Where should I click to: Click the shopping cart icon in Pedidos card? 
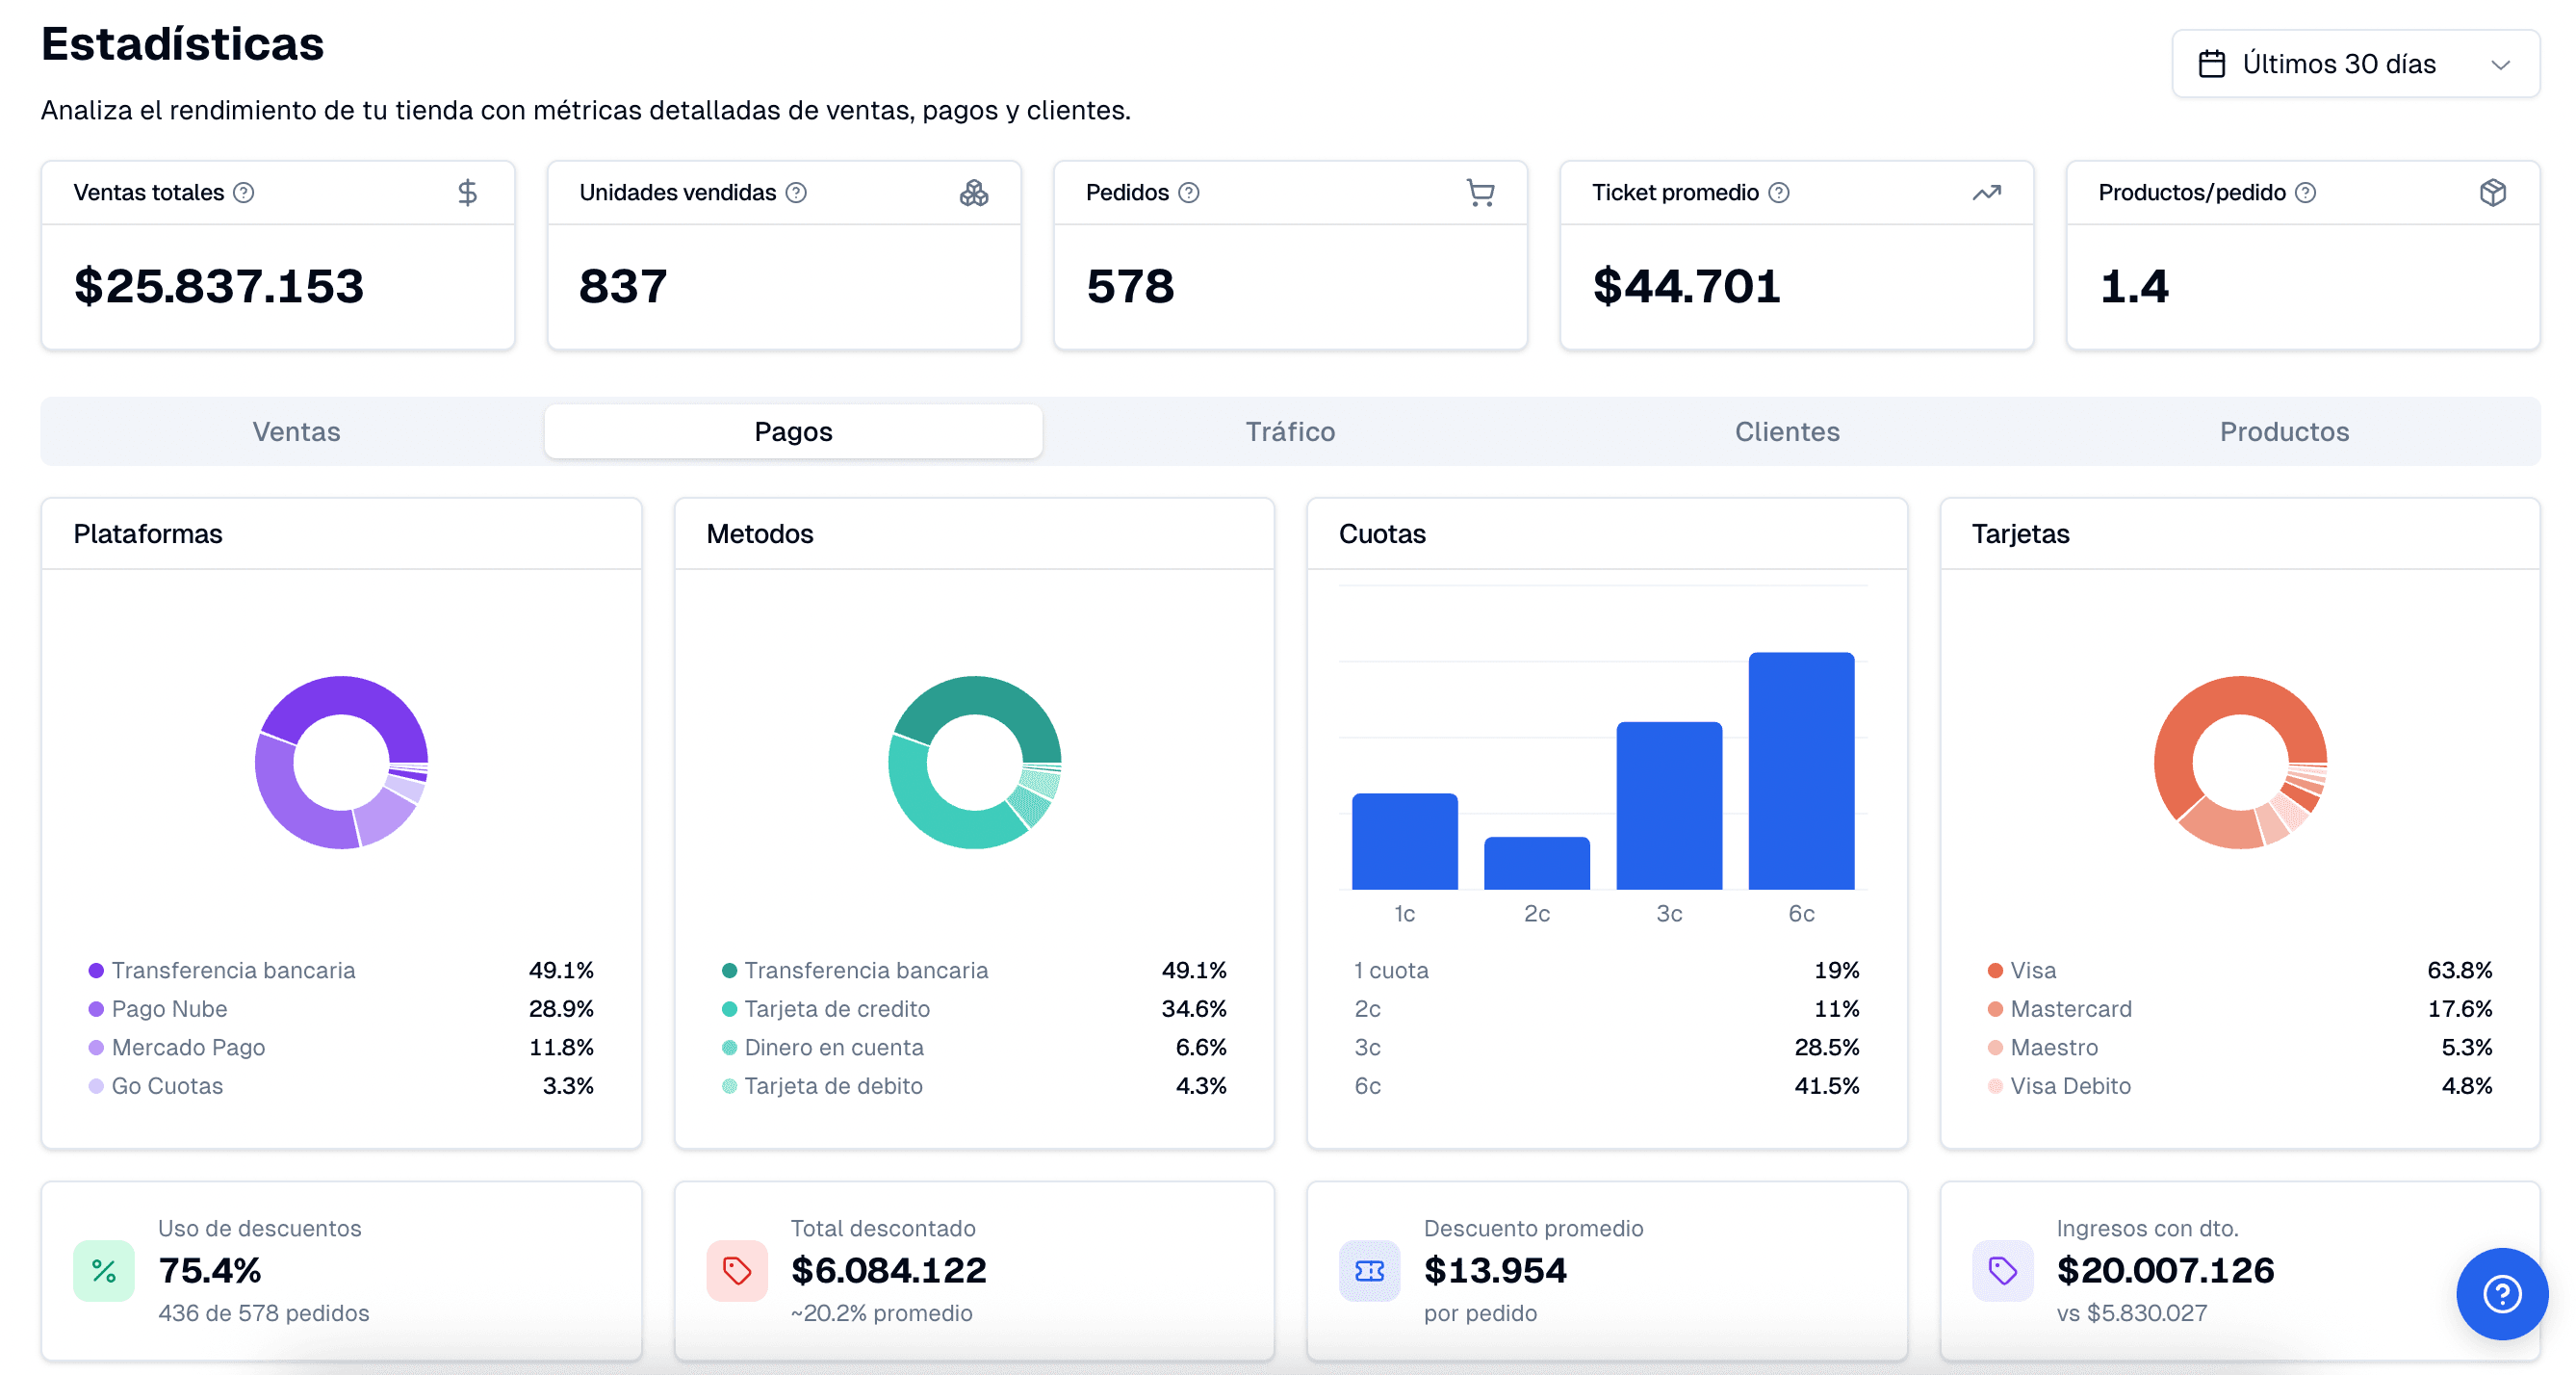1480,192
